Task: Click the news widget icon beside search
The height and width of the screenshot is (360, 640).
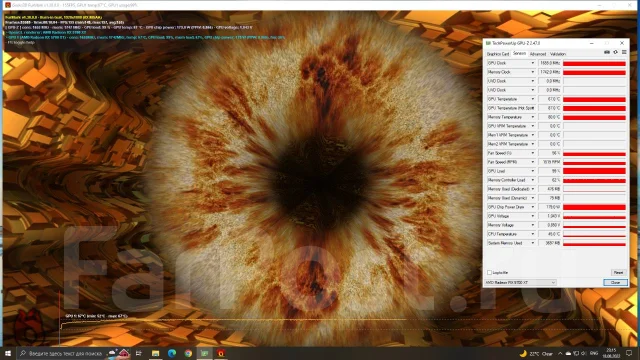Action: pos(119,353)
